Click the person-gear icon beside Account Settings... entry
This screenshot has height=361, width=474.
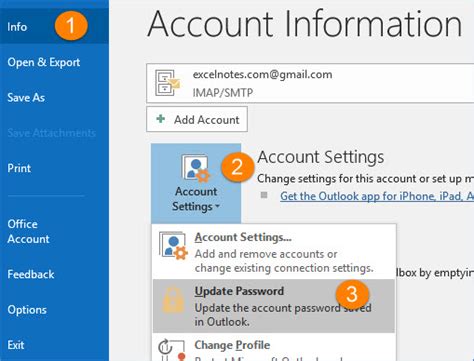tap(173, 246)
